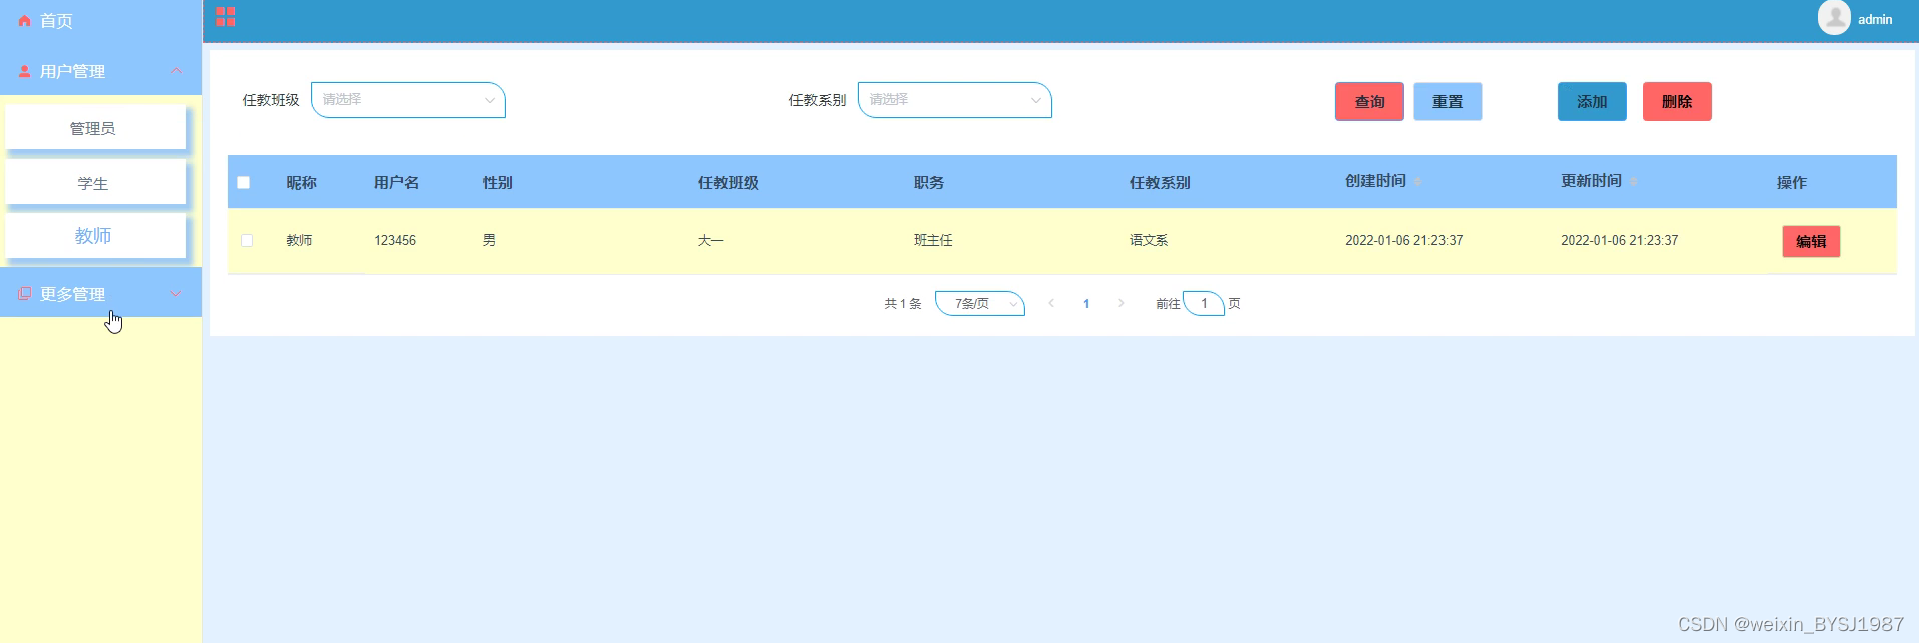Click the 123456 username cell
Image resolution: width=1919 pixels, height=643 pixels.
(x=395, y=240)
